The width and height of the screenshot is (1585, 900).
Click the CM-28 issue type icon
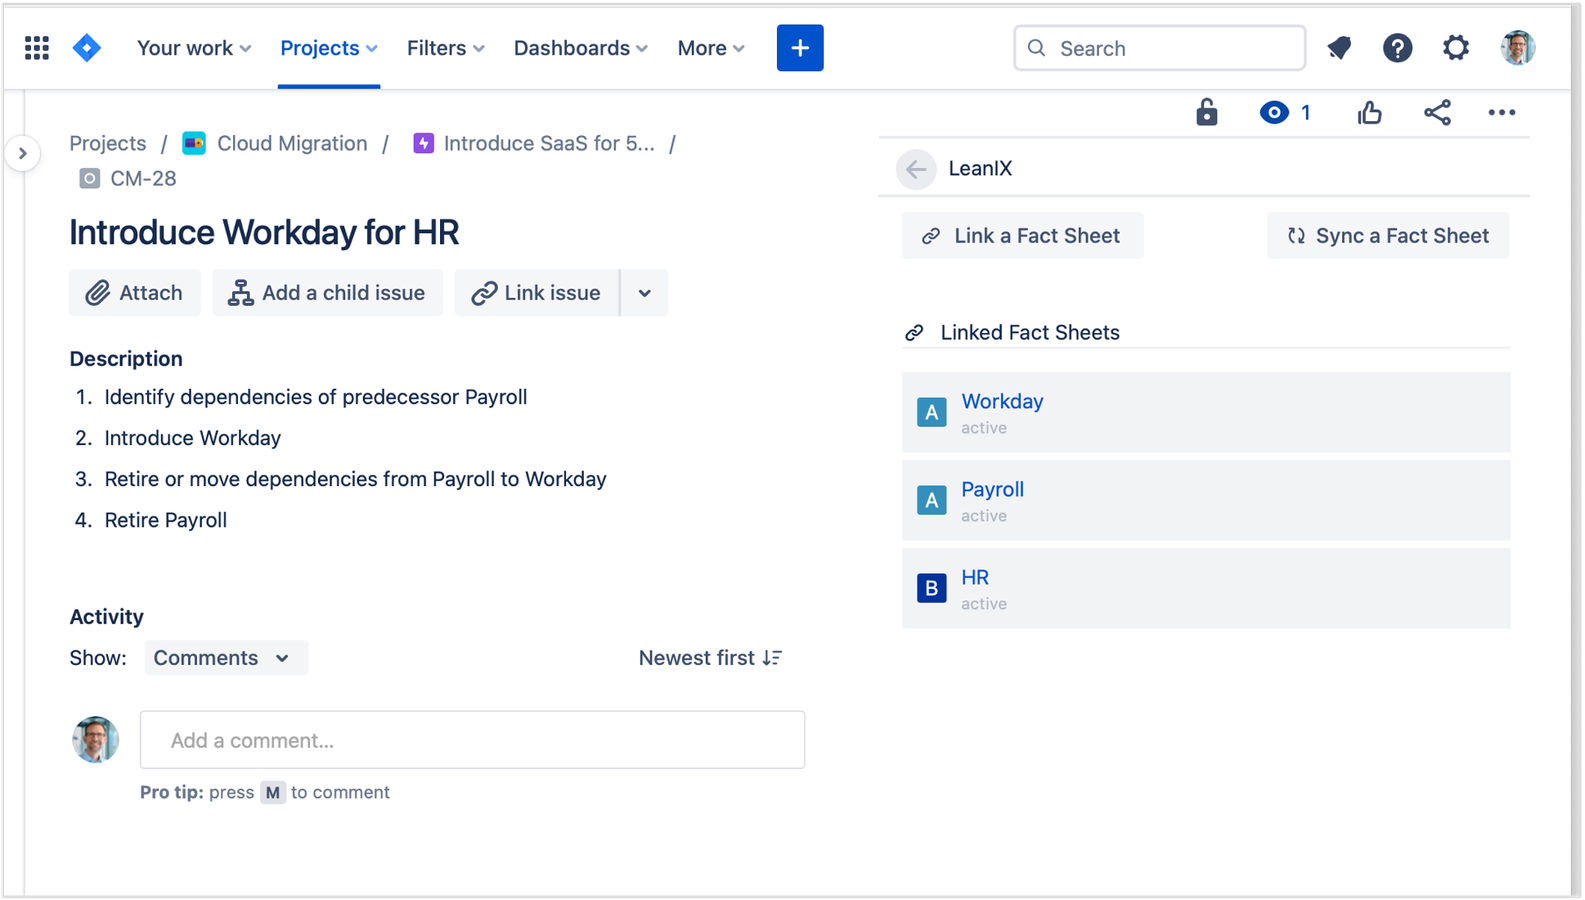point(90,179)
